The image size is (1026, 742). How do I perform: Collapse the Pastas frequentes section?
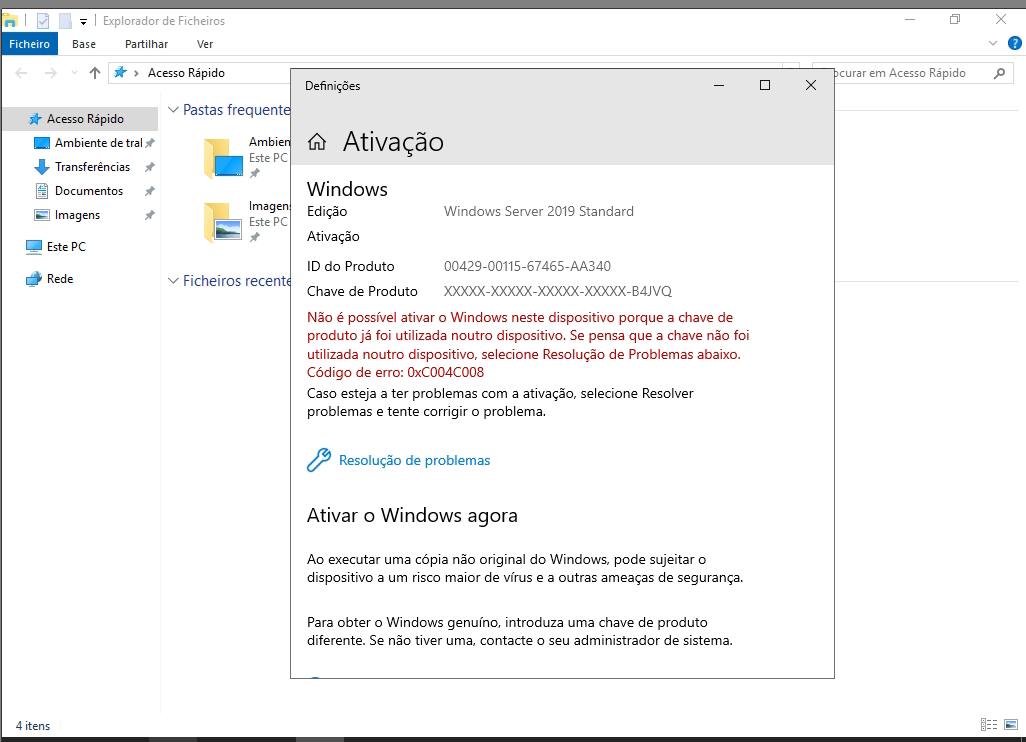[x=173, y=110]
